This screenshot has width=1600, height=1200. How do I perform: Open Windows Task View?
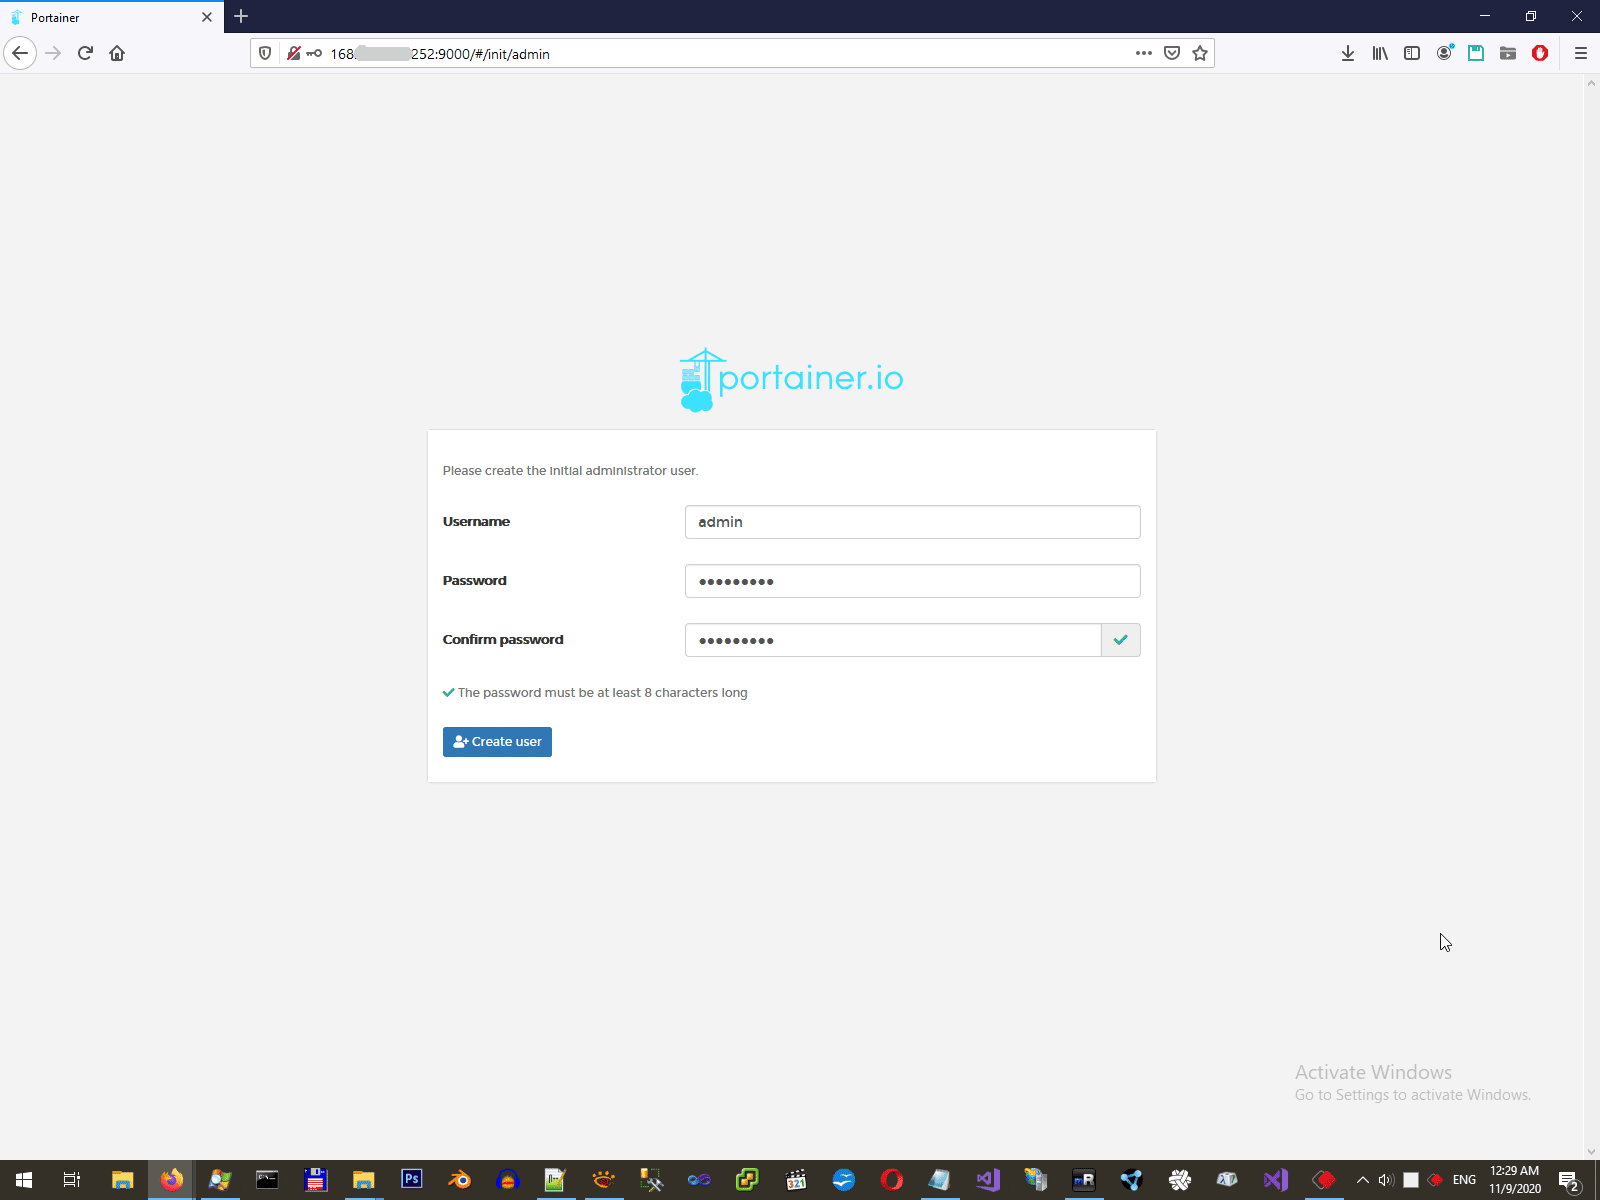pyautogui.click(x=72, y=1180)
